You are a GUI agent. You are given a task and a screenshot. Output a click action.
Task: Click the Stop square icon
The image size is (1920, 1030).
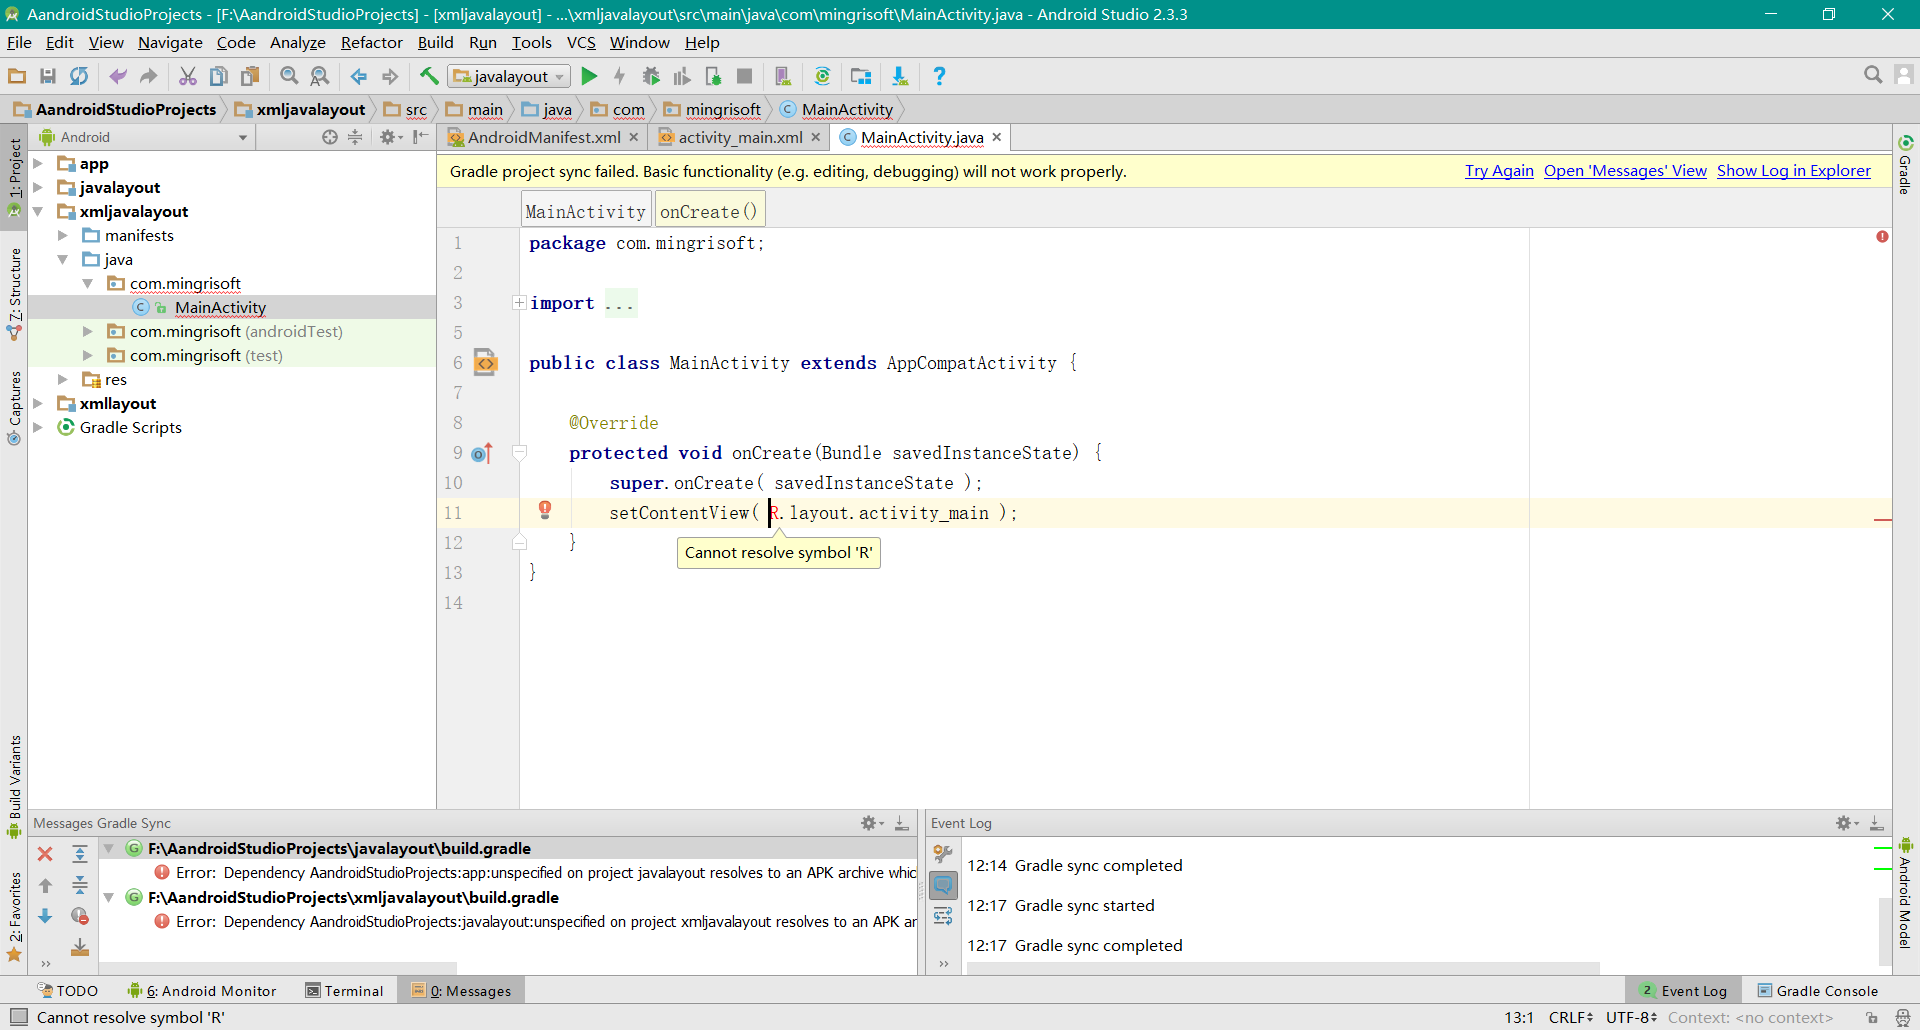744,76
